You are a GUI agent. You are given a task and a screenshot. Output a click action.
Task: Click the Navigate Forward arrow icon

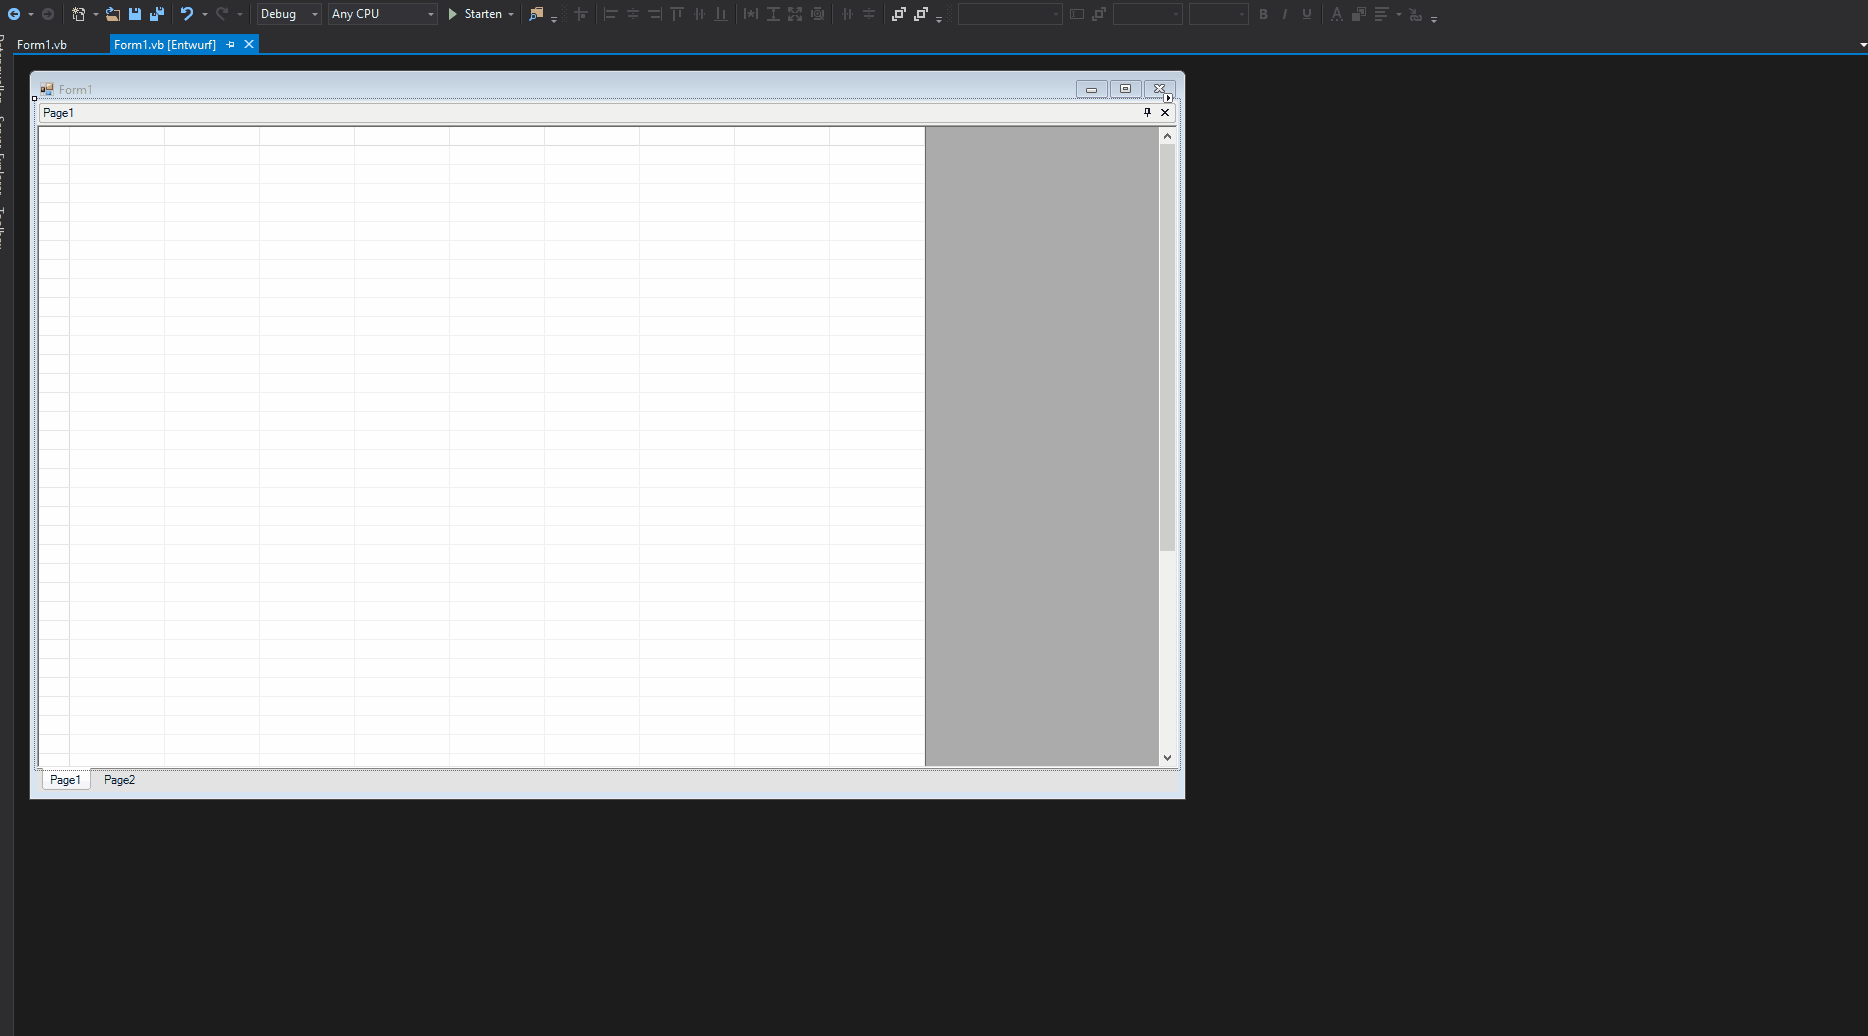(x=47, y=14)
